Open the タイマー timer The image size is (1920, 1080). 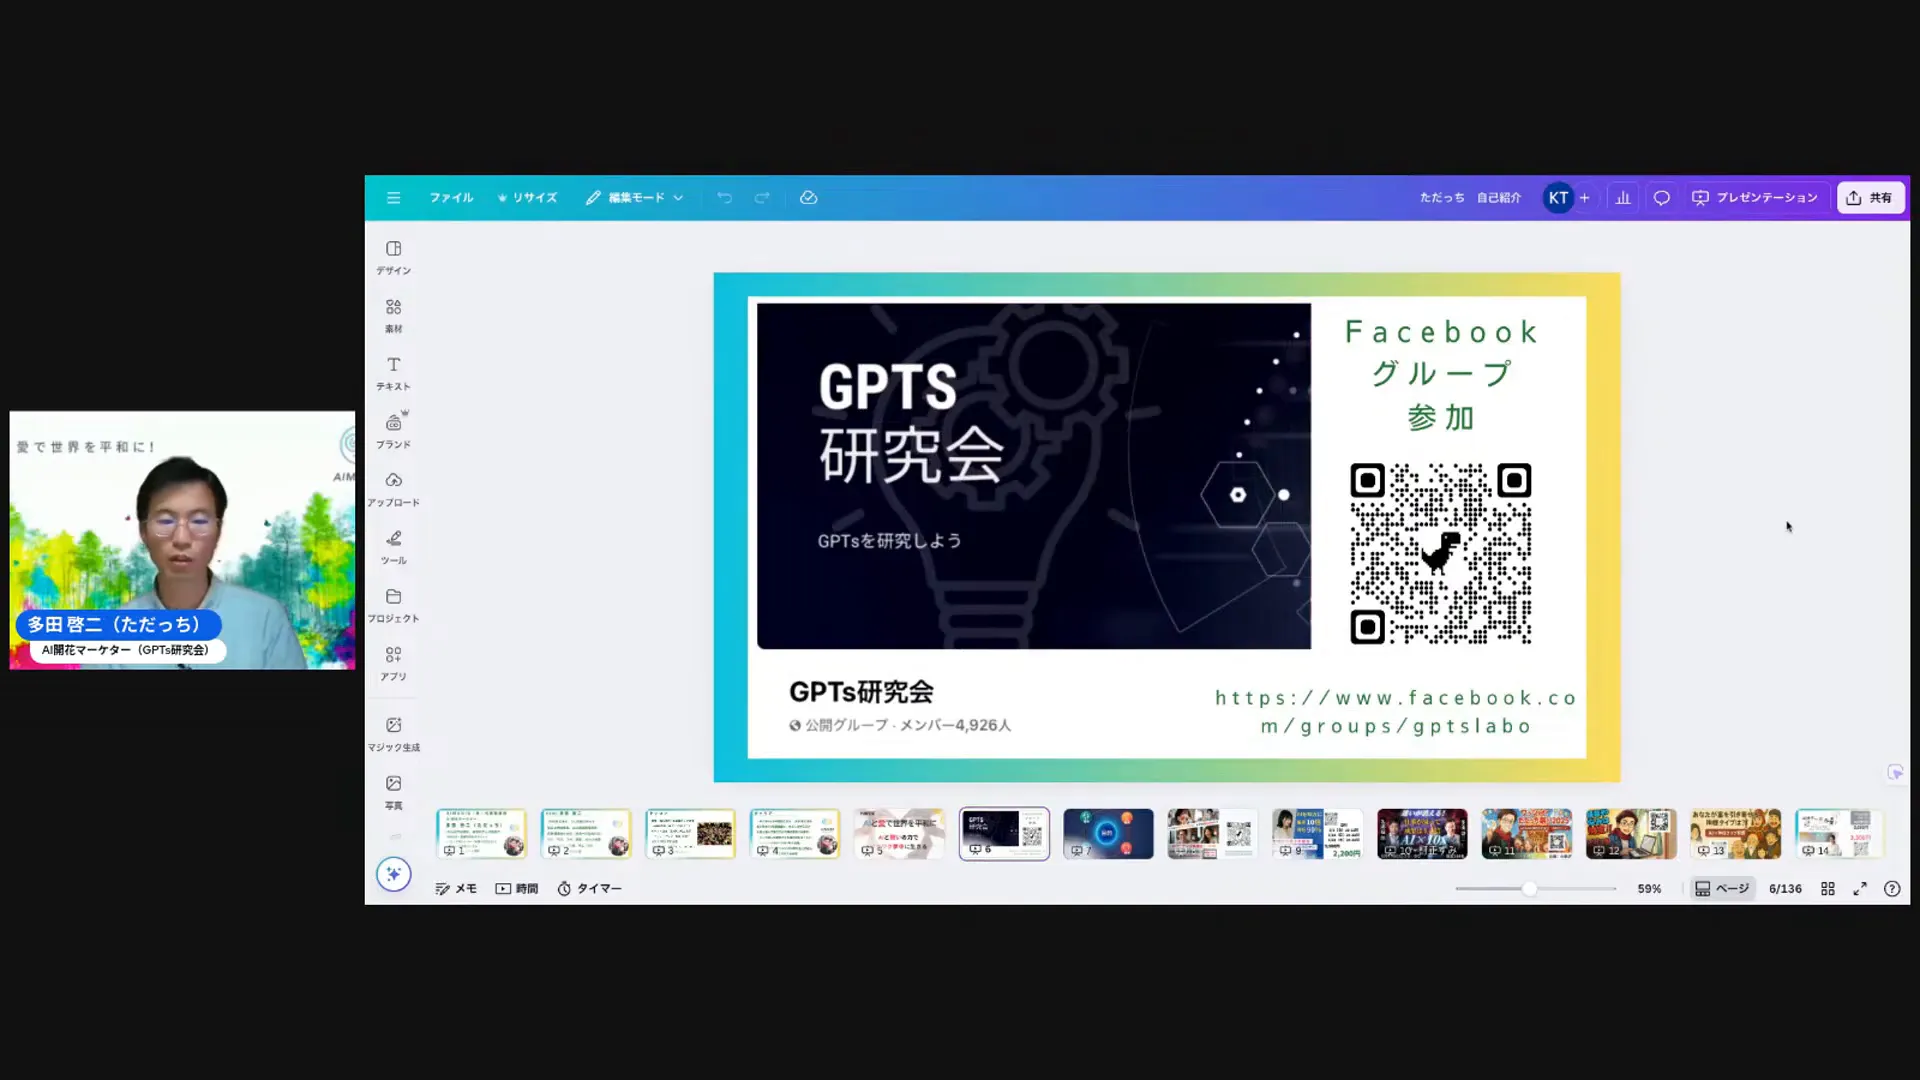[589, 888]
